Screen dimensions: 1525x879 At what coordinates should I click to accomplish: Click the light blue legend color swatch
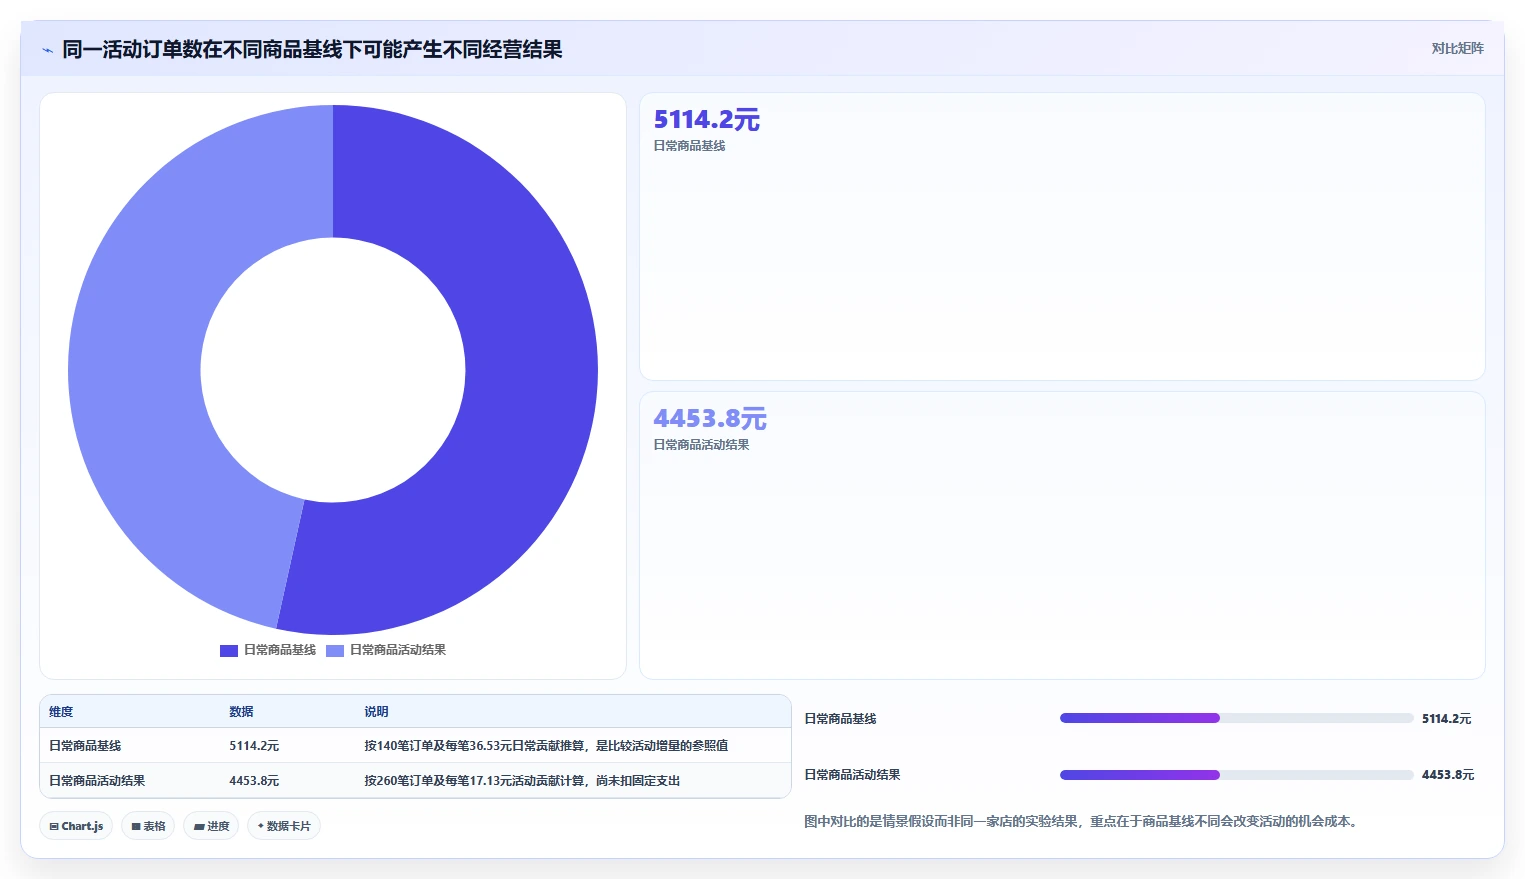click(x=335, y=650)
